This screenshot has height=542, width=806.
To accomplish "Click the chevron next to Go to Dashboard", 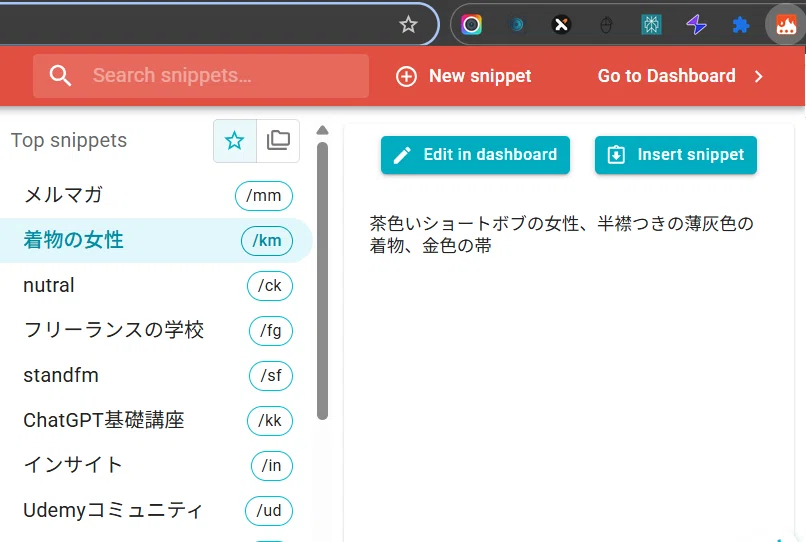I will coord(759,77).
